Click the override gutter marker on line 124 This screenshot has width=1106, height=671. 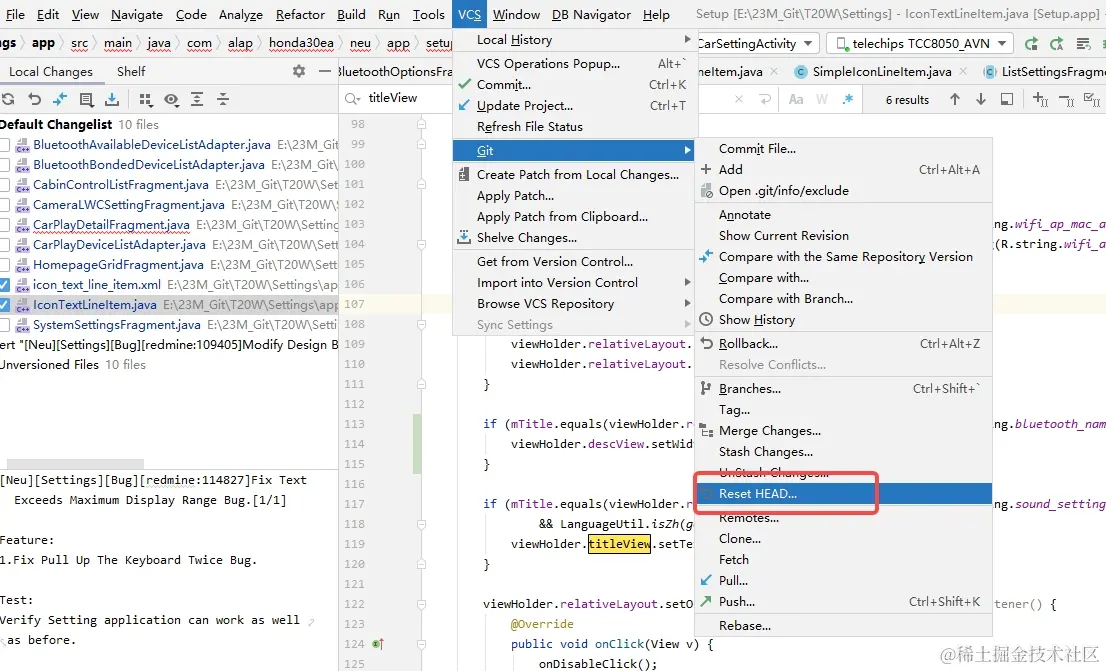pos(377,643)
